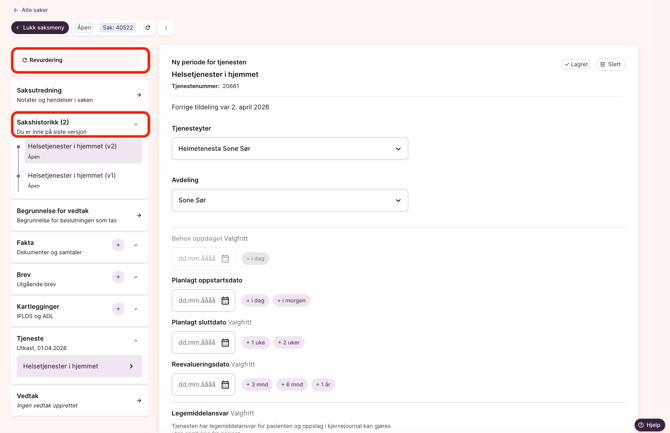Image resolution: width=670 pixels, height=433 pixels.
Task: Open calendar picker for Planlagt sluttdato
Action: (225, 343)
